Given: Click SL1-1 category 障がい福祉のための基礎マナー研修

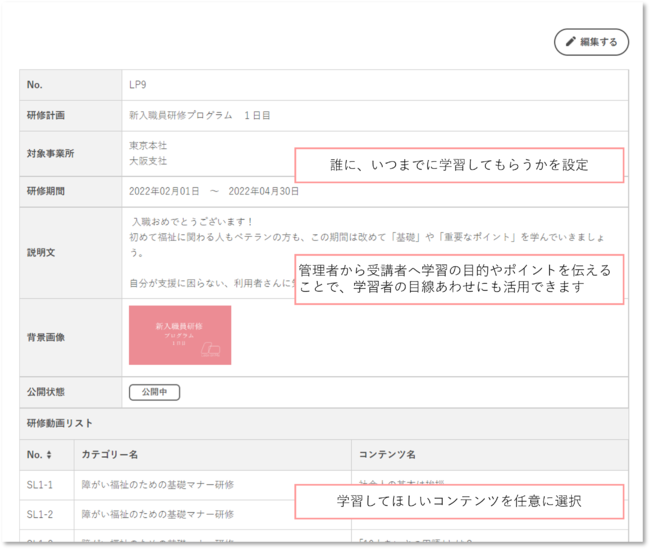Looking at the screenshot, I should point(158,485).
